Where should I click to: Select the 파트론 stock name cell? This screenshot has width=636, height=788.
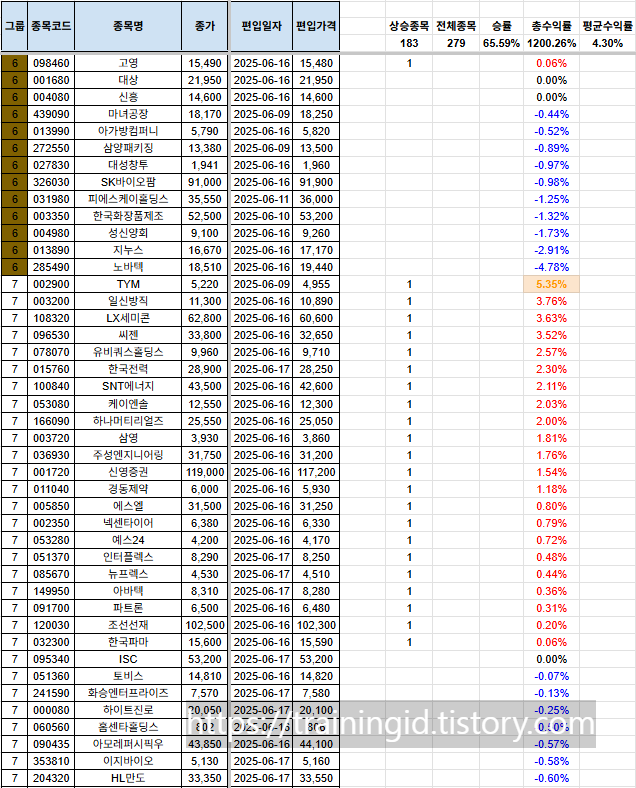[x=128, y=608]
